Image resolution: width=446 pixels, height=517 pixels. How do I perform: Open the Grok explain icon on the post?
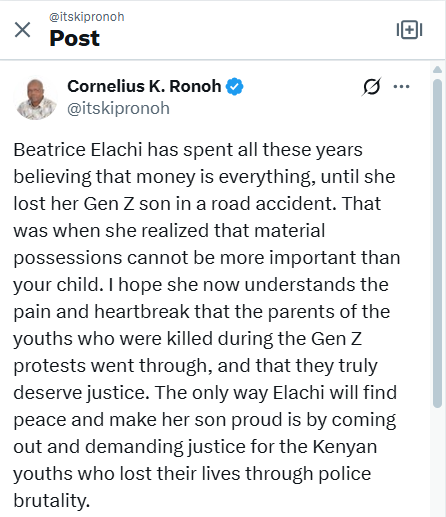coord(371,87)
